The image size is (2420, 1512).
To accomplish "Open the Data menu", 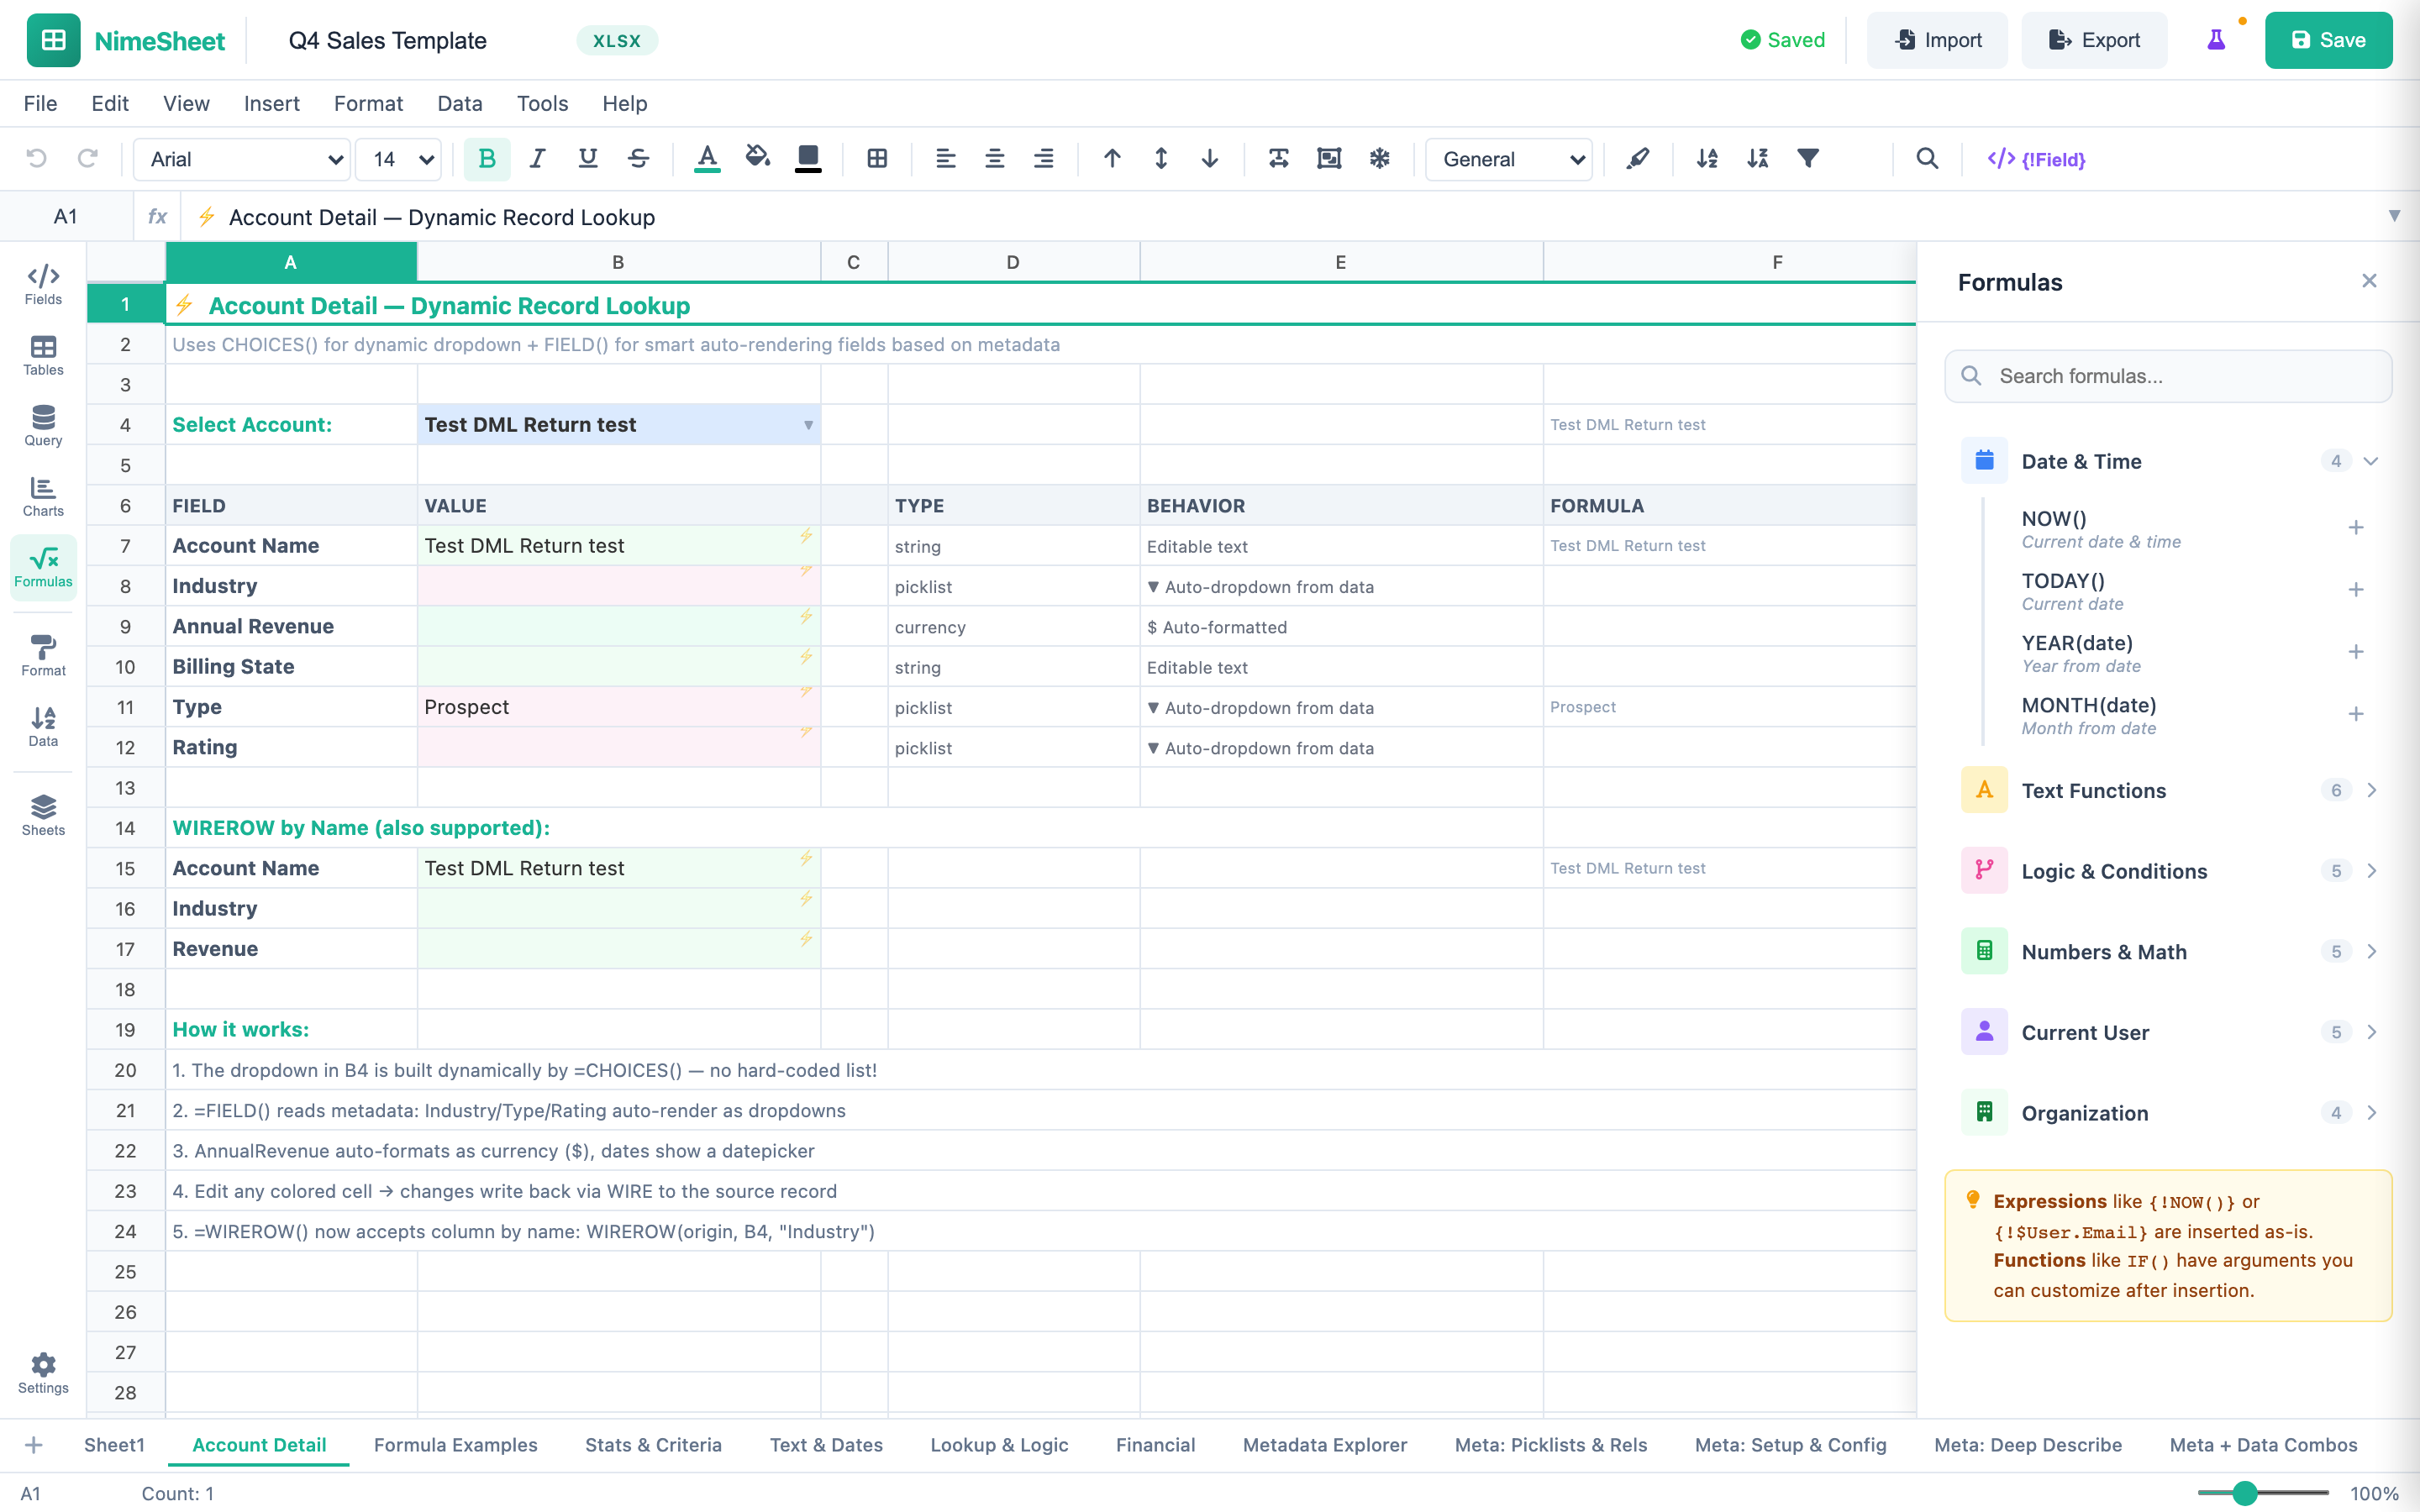I will click(x=459, y=103).
